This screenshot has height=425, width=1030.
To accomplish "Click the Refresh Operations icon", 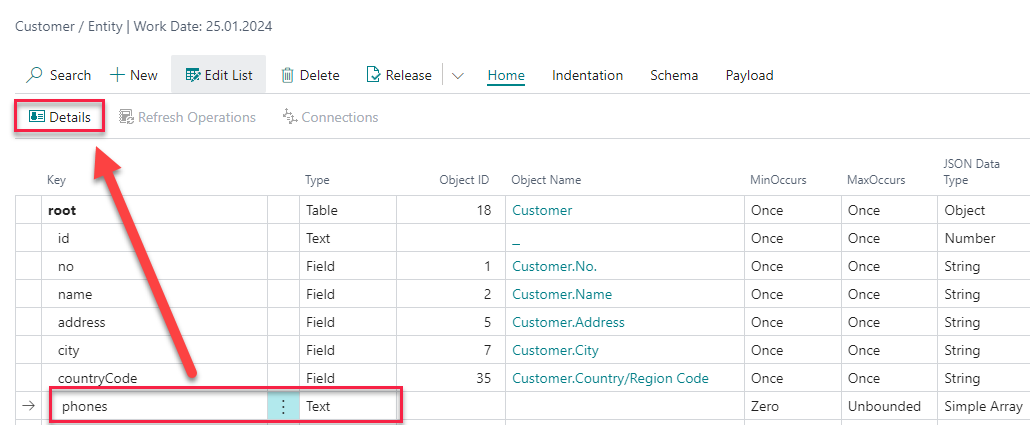I will pyautogui.click(x=127, y=117).
